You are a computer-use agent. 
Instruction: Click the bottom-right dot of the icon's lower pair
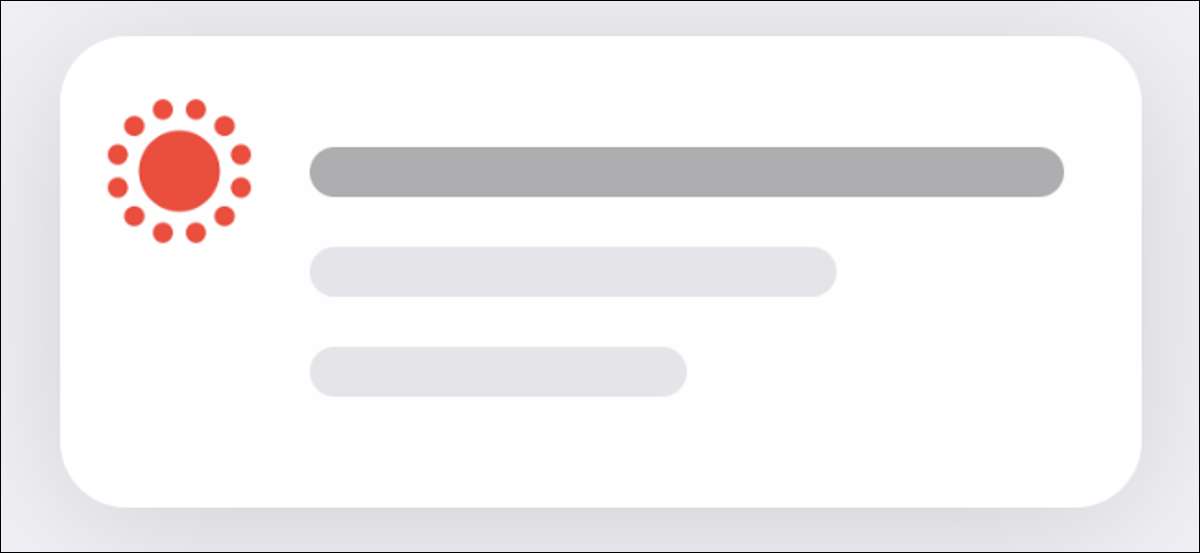coord(196,232)
